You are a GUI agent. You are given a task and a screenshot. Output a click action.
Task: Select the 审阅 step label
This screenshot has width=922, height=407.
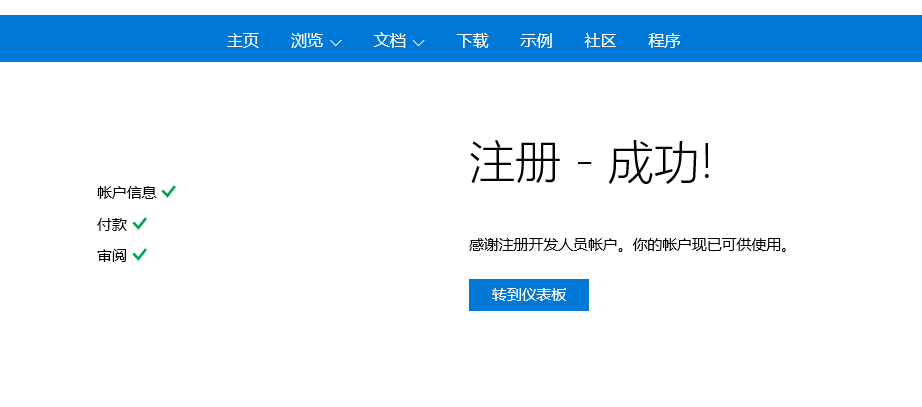pos(112,256)
